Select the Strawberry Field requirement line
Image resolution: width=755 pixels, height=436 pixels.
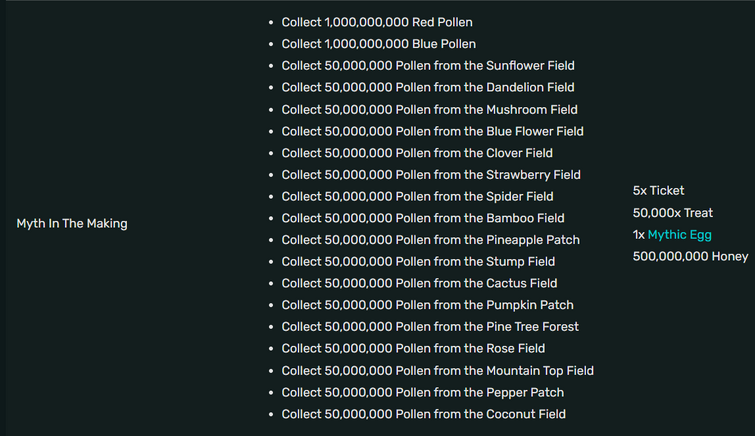(x=431, y=174)
